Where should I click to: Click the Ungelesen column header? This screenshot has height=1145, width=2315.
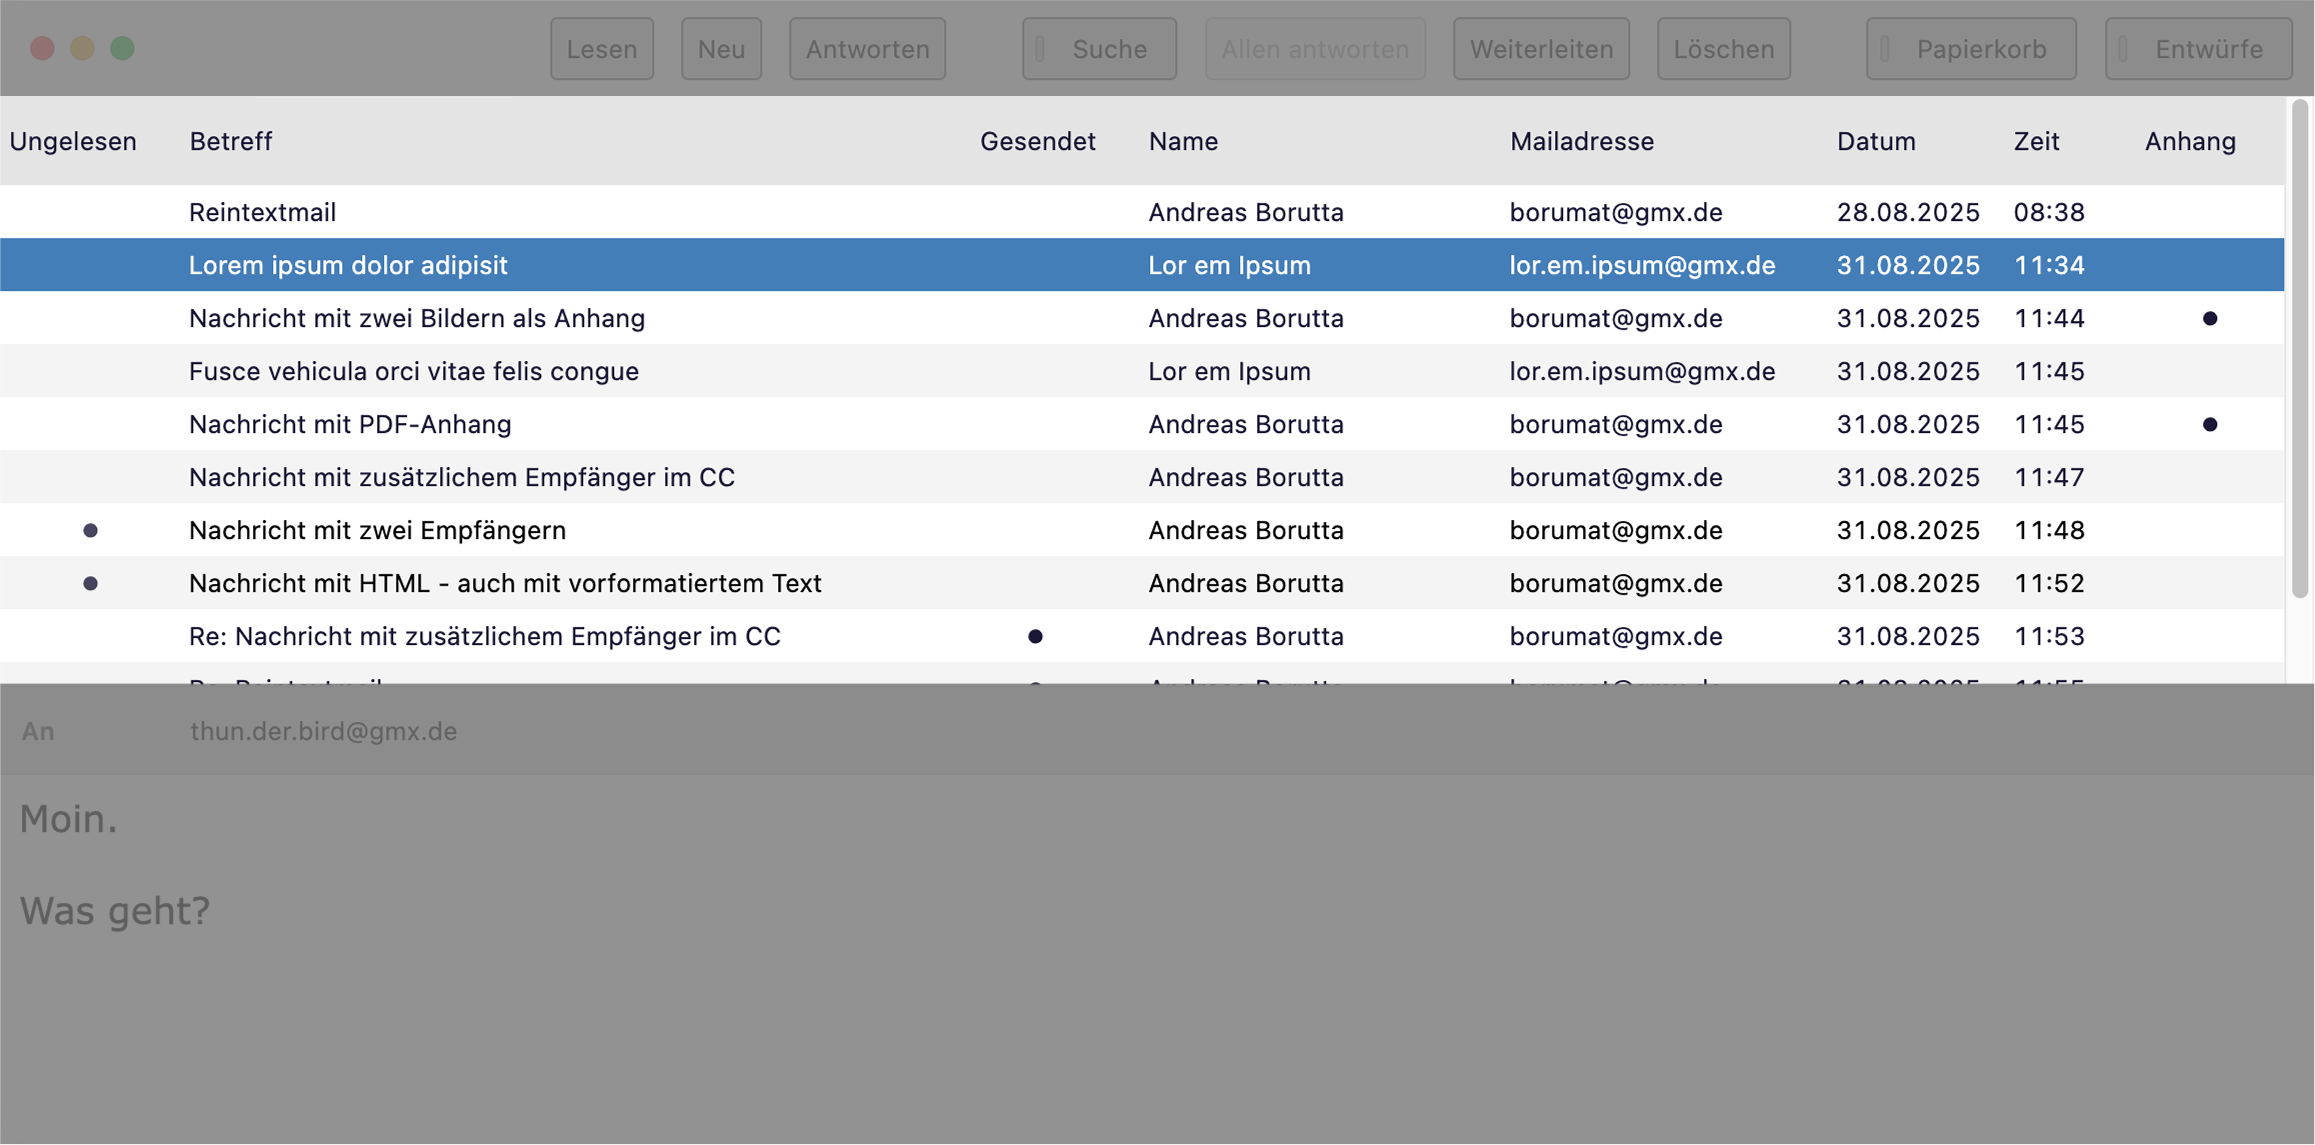pos(73,141)
